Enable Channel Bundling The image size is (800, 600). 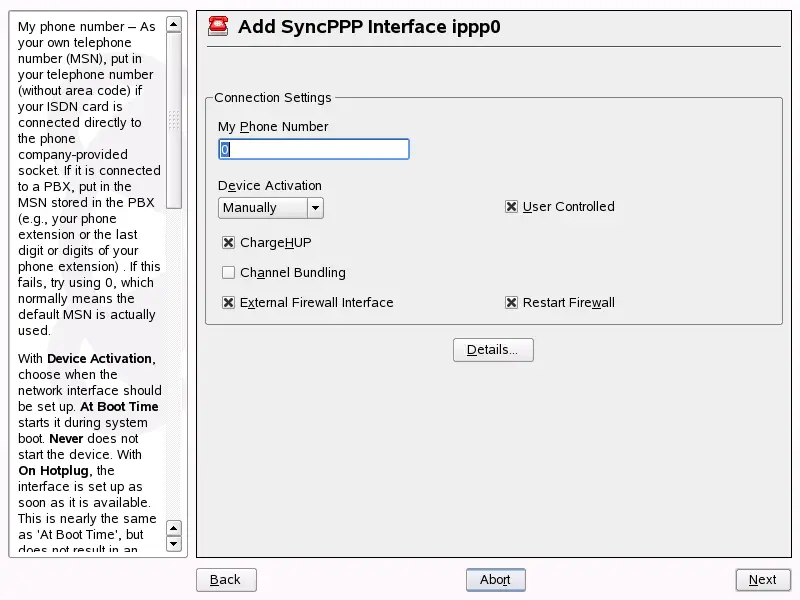click(229, 273)
